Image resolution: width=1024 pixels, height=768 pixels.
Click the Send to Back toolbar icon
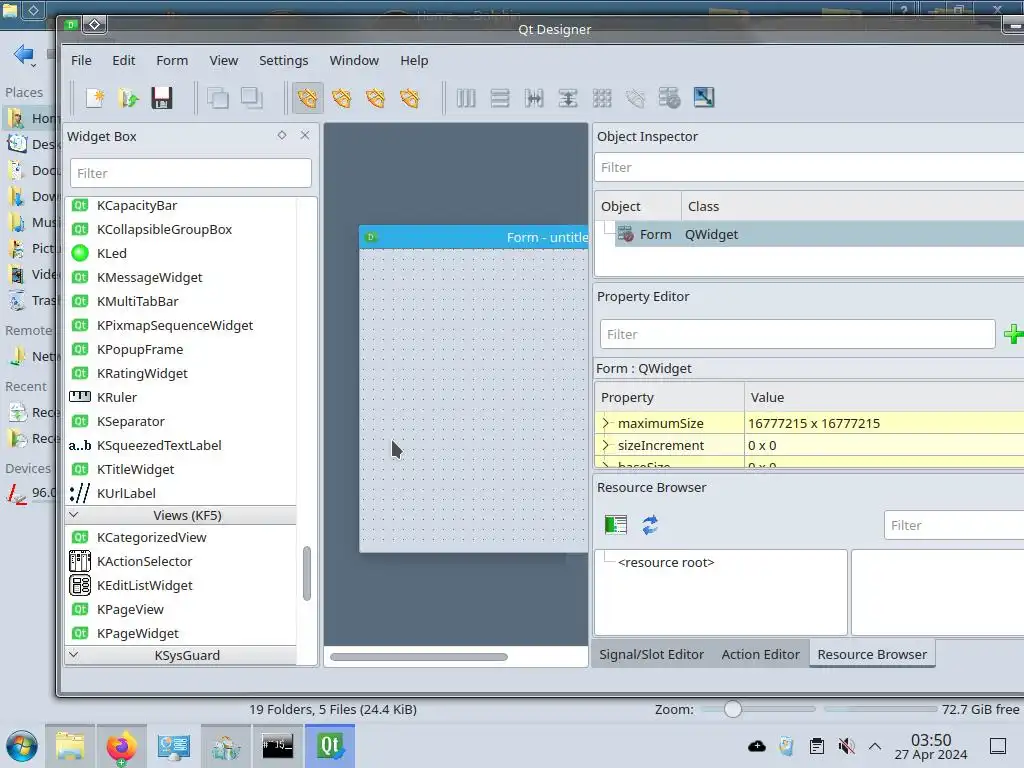(217, 99)
